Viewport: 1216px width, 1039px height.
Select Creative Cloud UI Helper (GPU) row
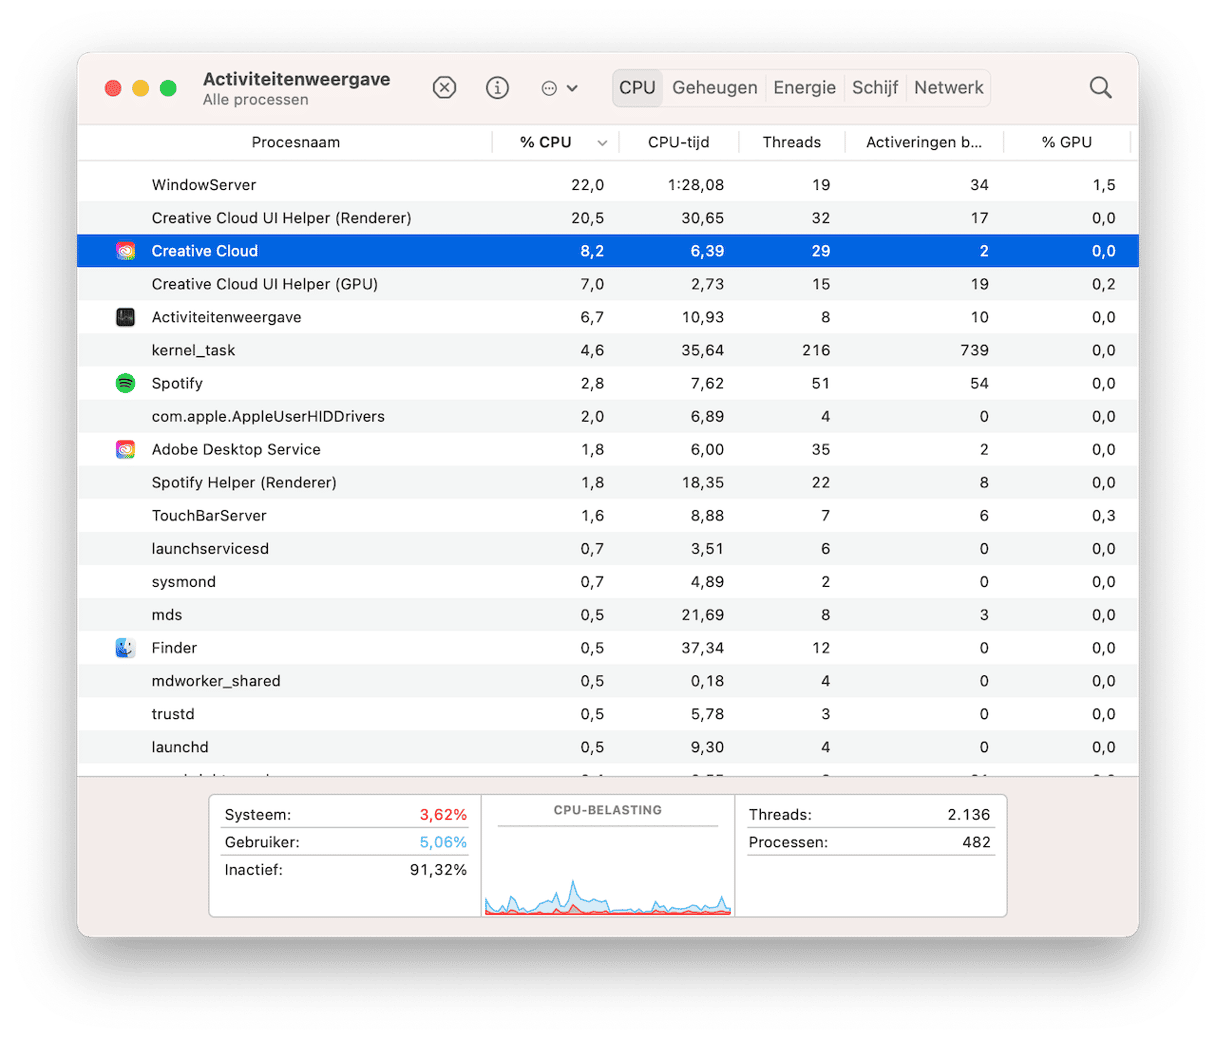[x=608, y=284]
